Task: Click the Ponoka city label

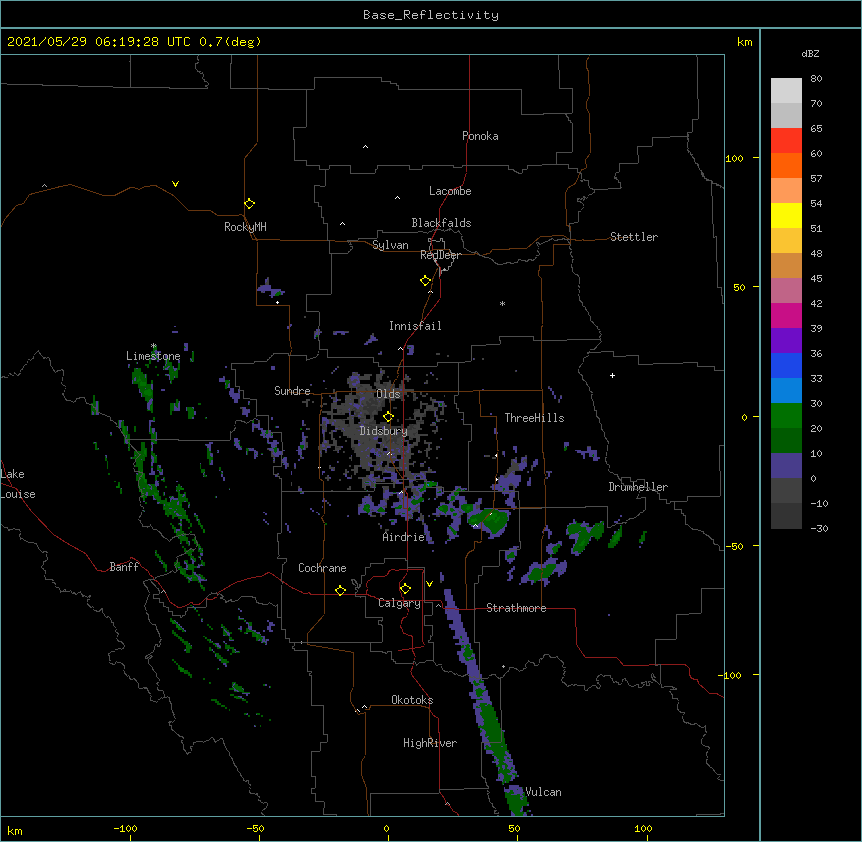Action: point(480,136)
